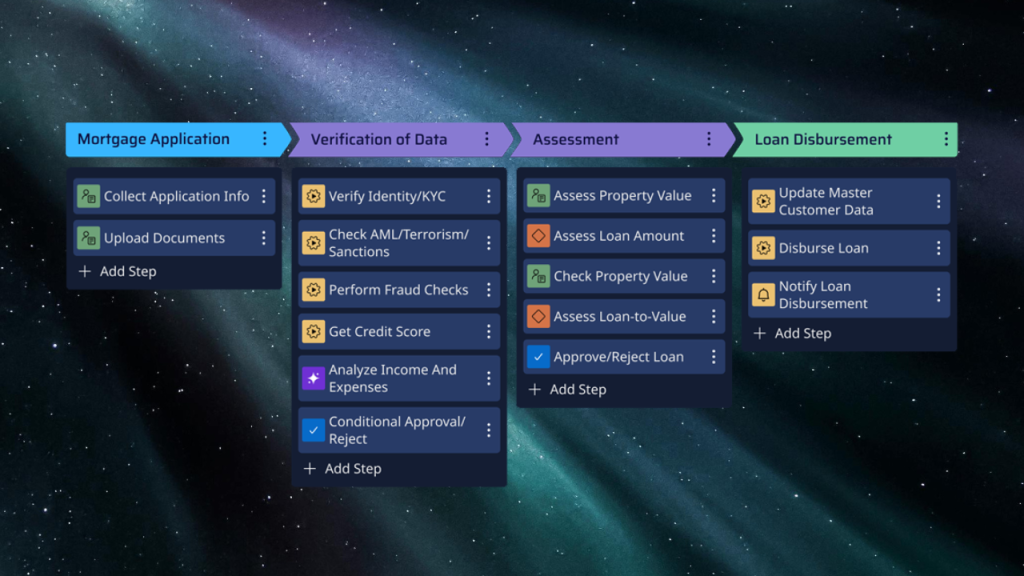Click Add Step in the Assessment column

(x=567, y=389)
